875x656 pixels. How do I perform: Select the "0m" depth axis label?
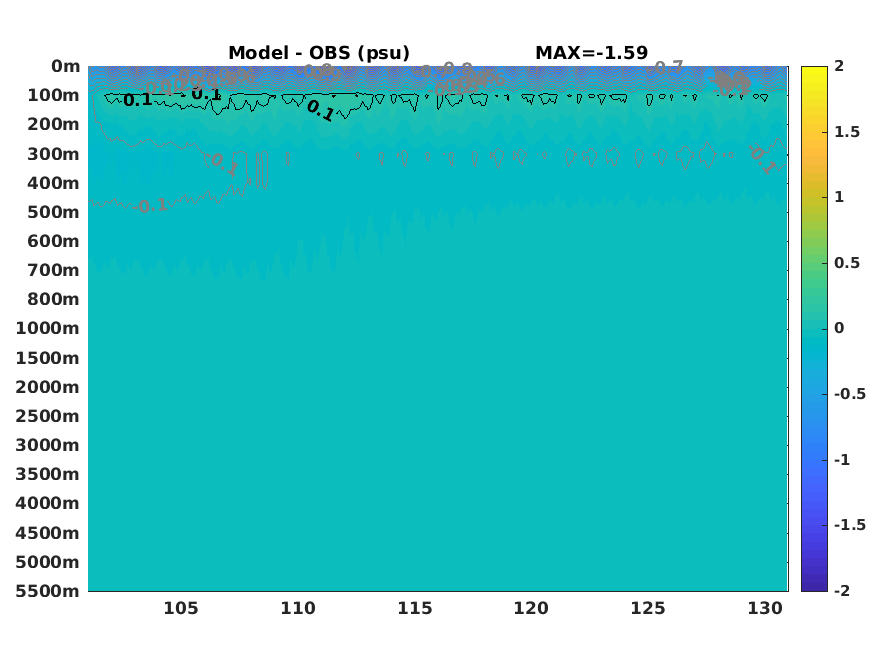click(65, 66)
